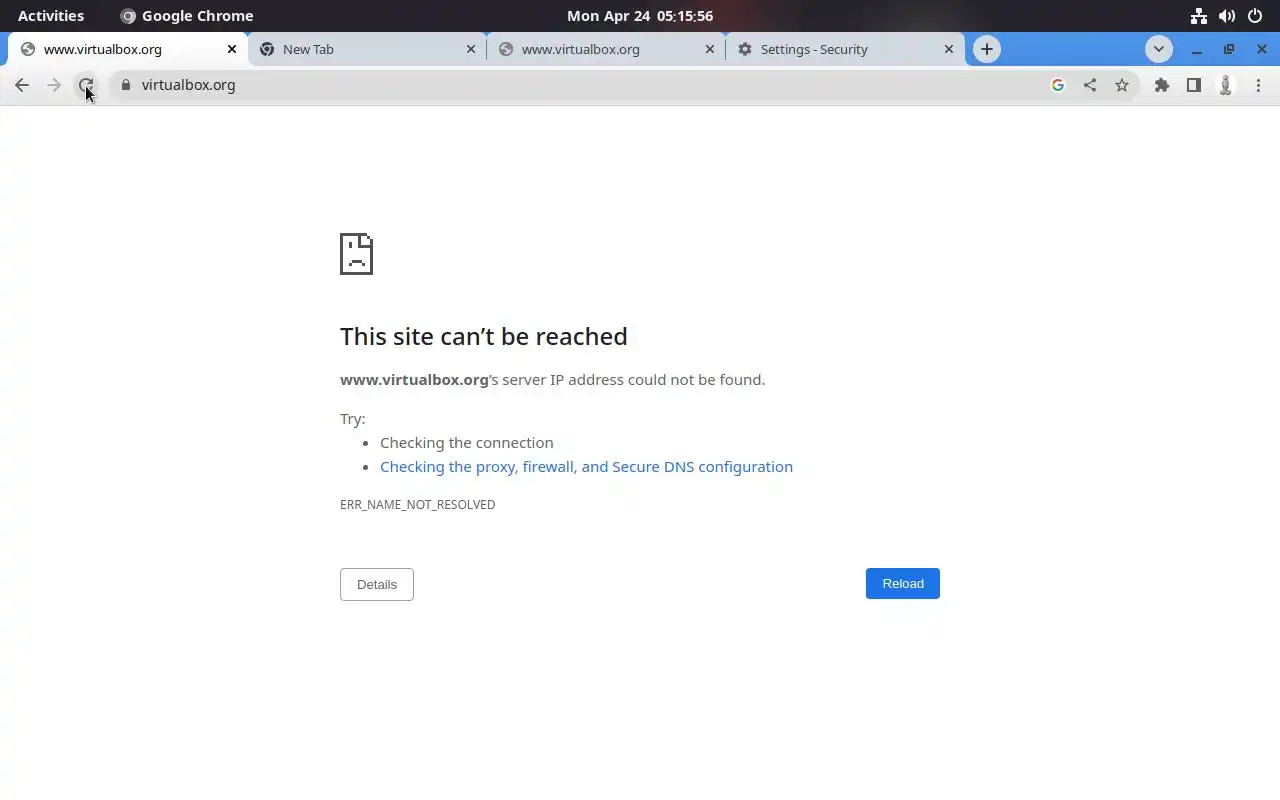Click the Google icon in address bar
Image resolution: width=1280 pixels, height=800 pixels.
click(x=1058, y=85)
